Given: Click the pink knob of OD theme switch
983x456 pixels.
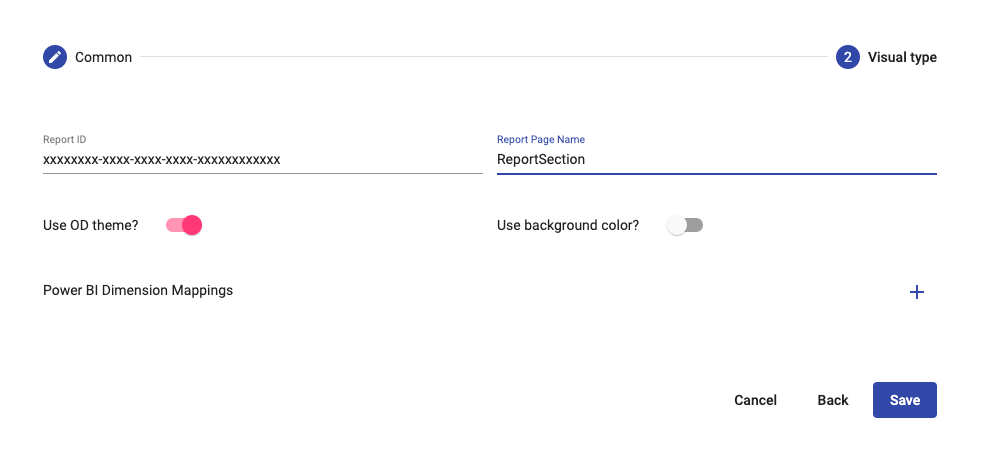Looking at the screenshot, I should coord(192,225).
